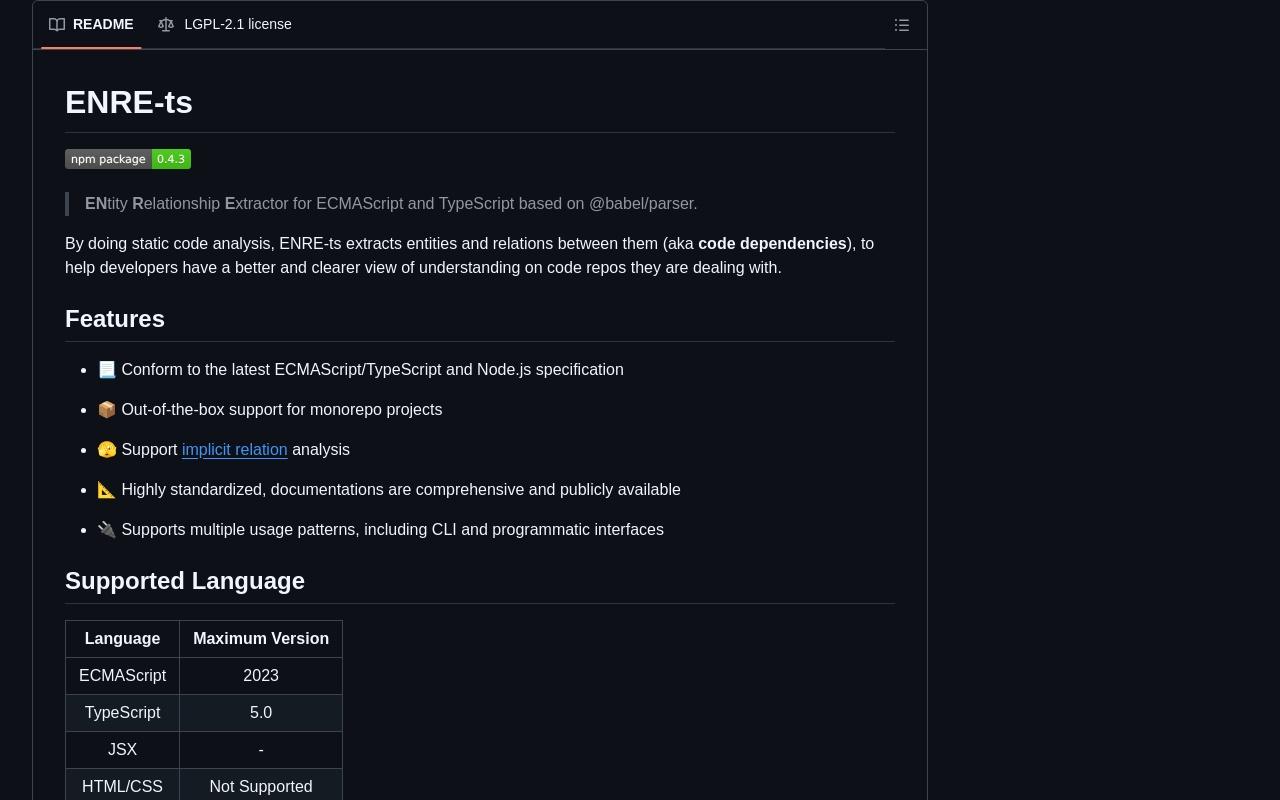Click the 'Conform to the latest ECMAScript' line
This screenshot has height=800, width=1280.
[361, 370]
